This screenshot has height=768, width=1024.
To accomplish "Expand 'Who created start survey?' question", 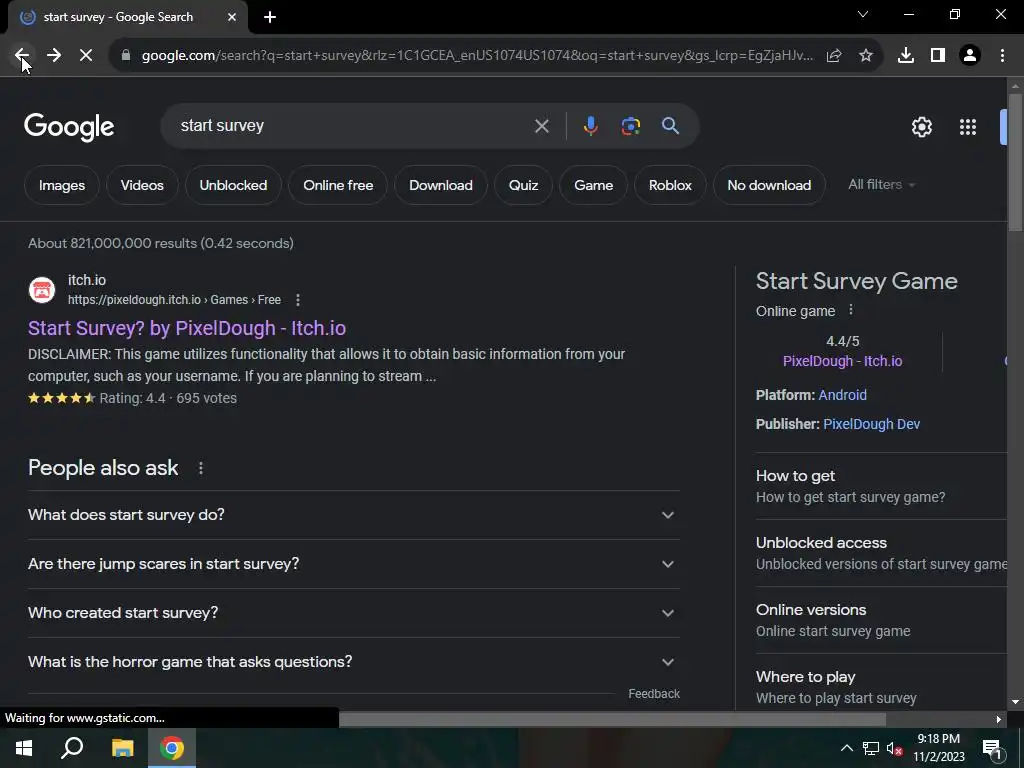I will coord(353,613).
